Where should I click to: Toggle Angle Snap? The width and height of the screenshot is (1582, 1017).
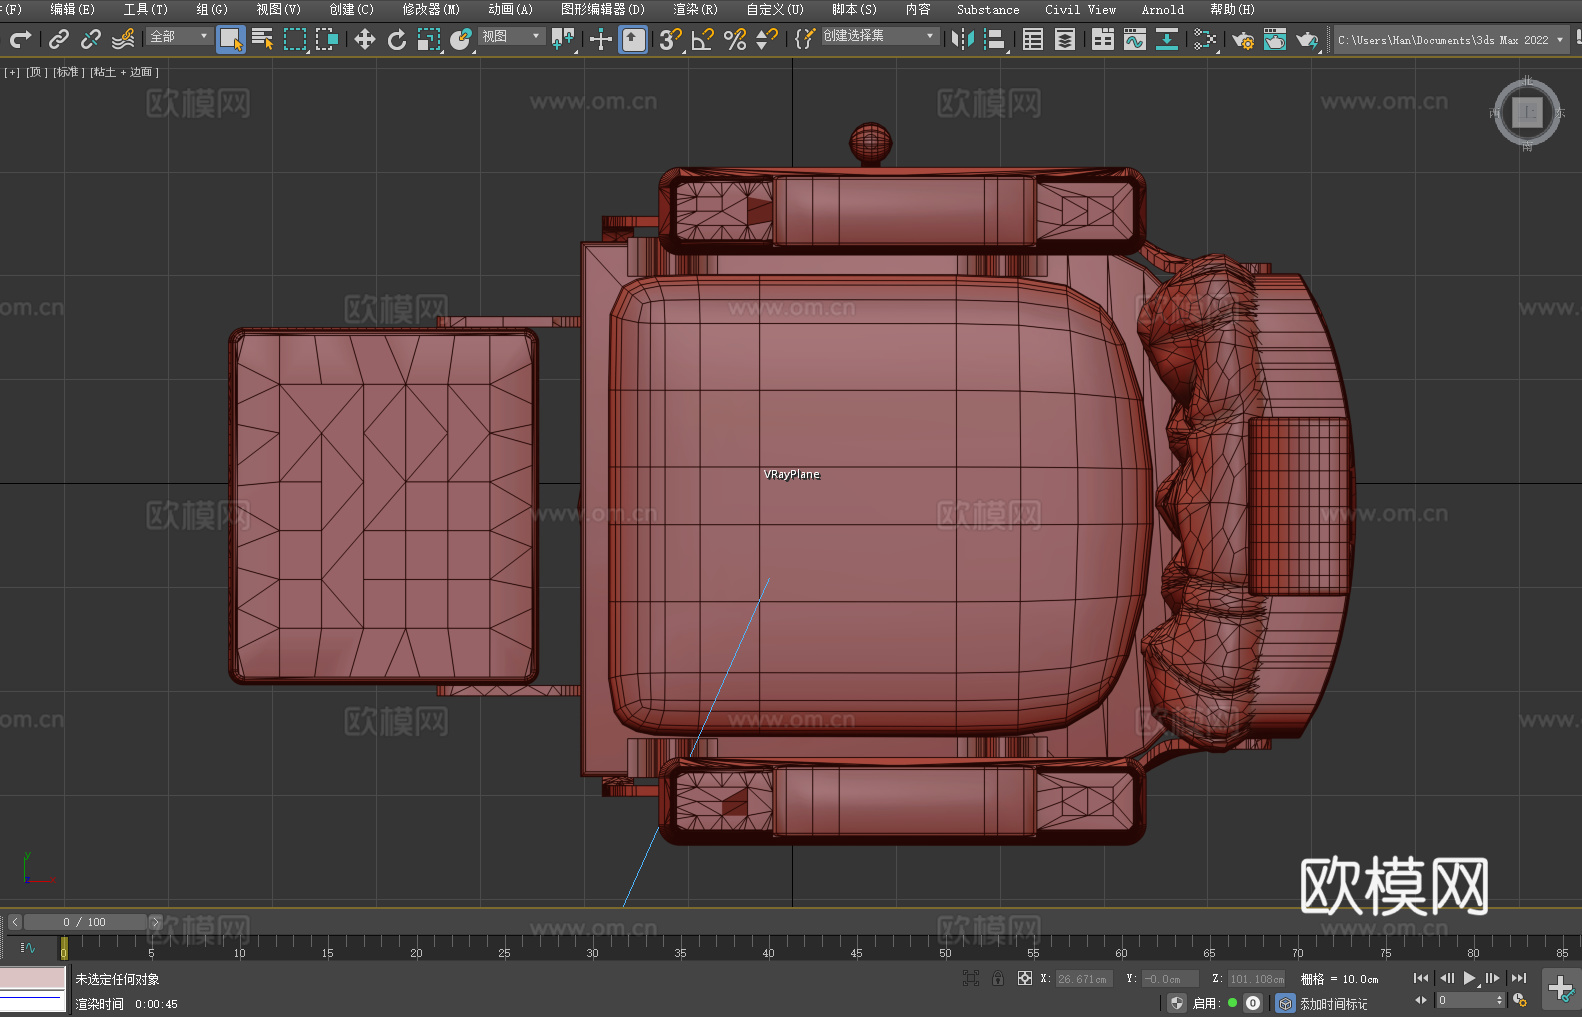[703, 39]
